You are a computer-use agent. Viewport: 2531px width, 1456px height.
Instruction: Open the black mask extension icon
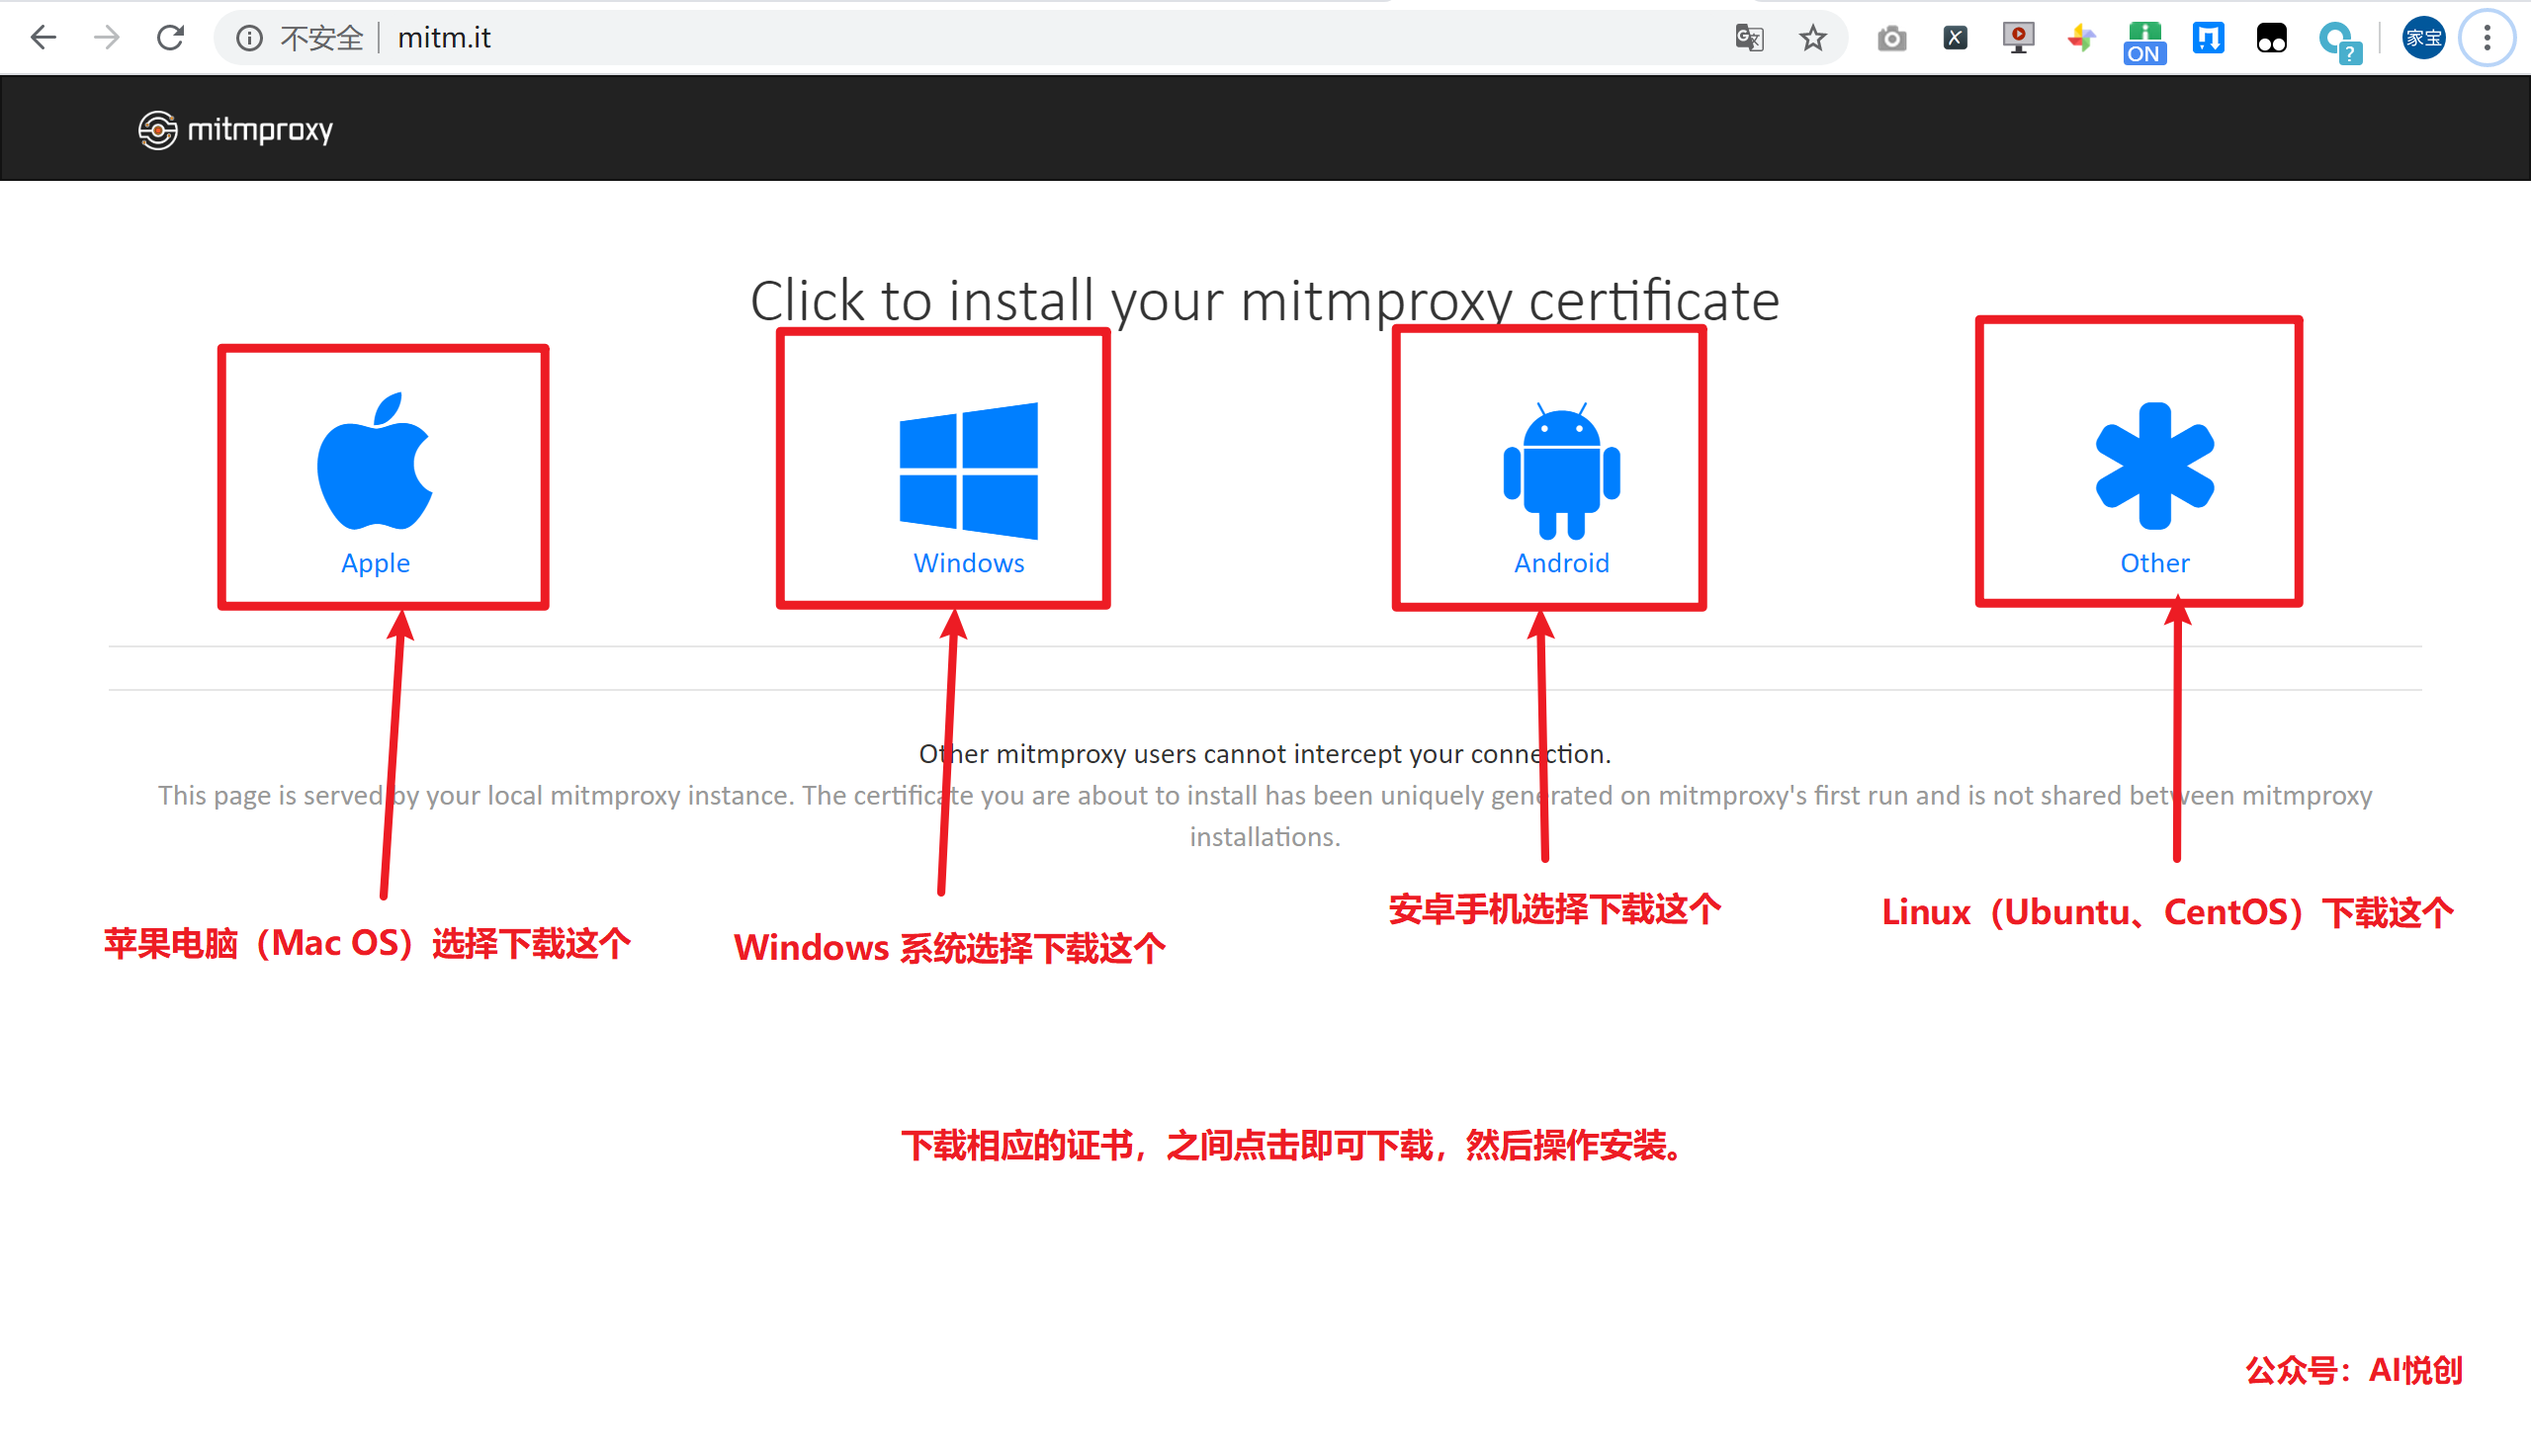tap(2271, 38)
